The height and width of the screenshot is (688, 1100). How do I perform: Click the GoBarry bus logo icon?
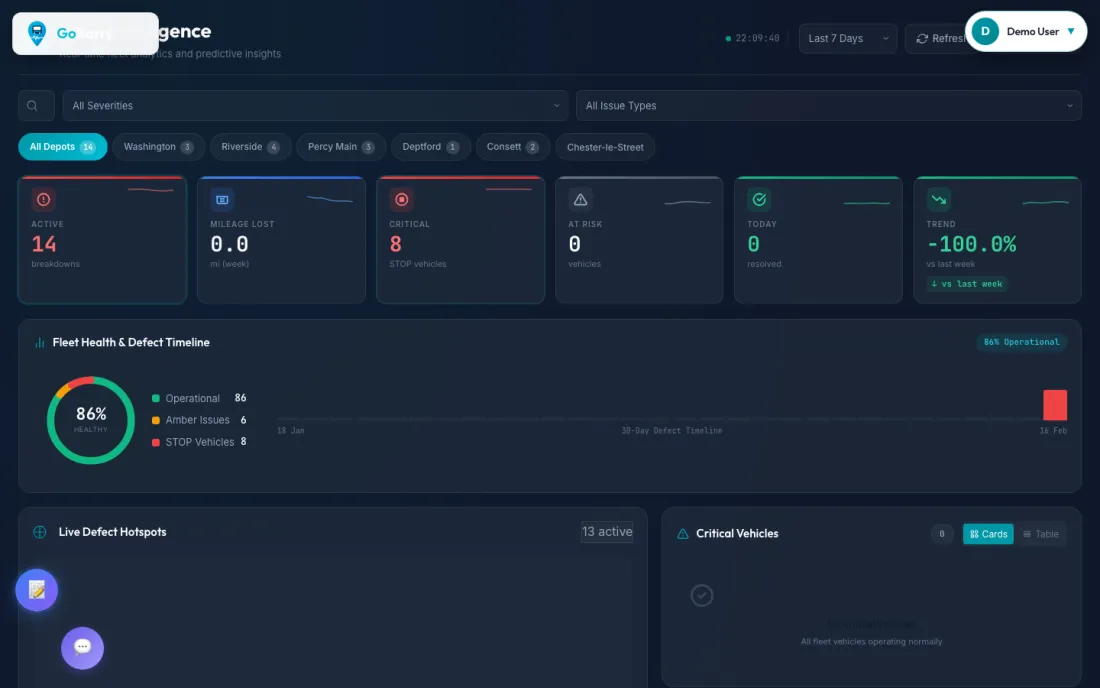coord(36,33)
